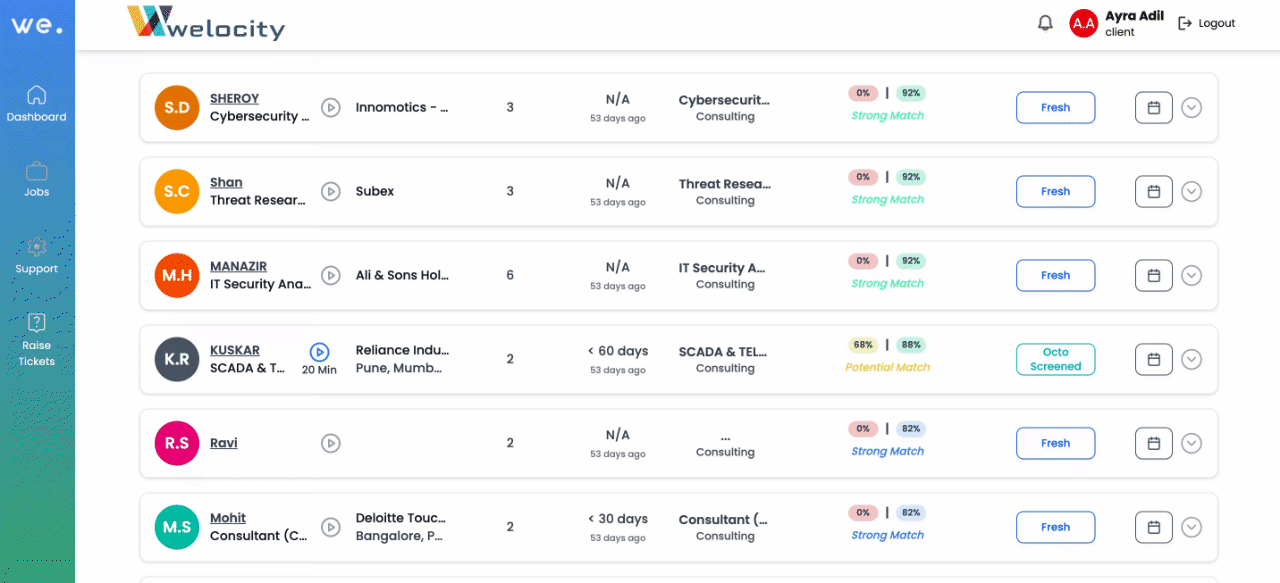Open Raise Tickets page

click(37, 339)
